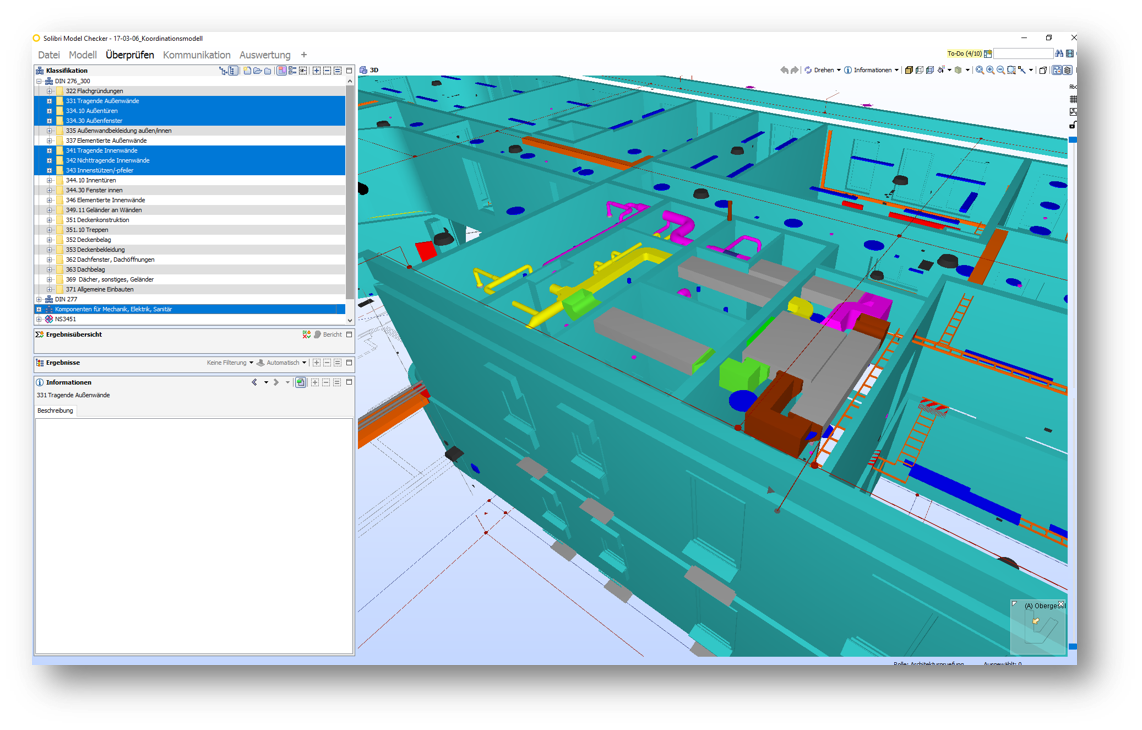This screenshot has width=1142, height=730.
Task: Open the Auswertung tab
Action: point(264,55)
